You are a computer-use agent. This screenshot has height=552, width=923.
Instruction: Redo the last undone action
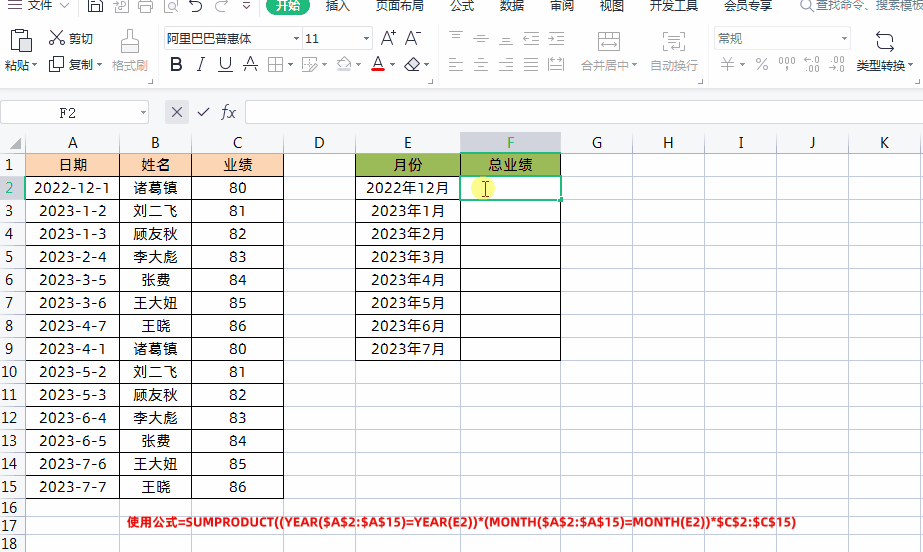coord(221,6)
